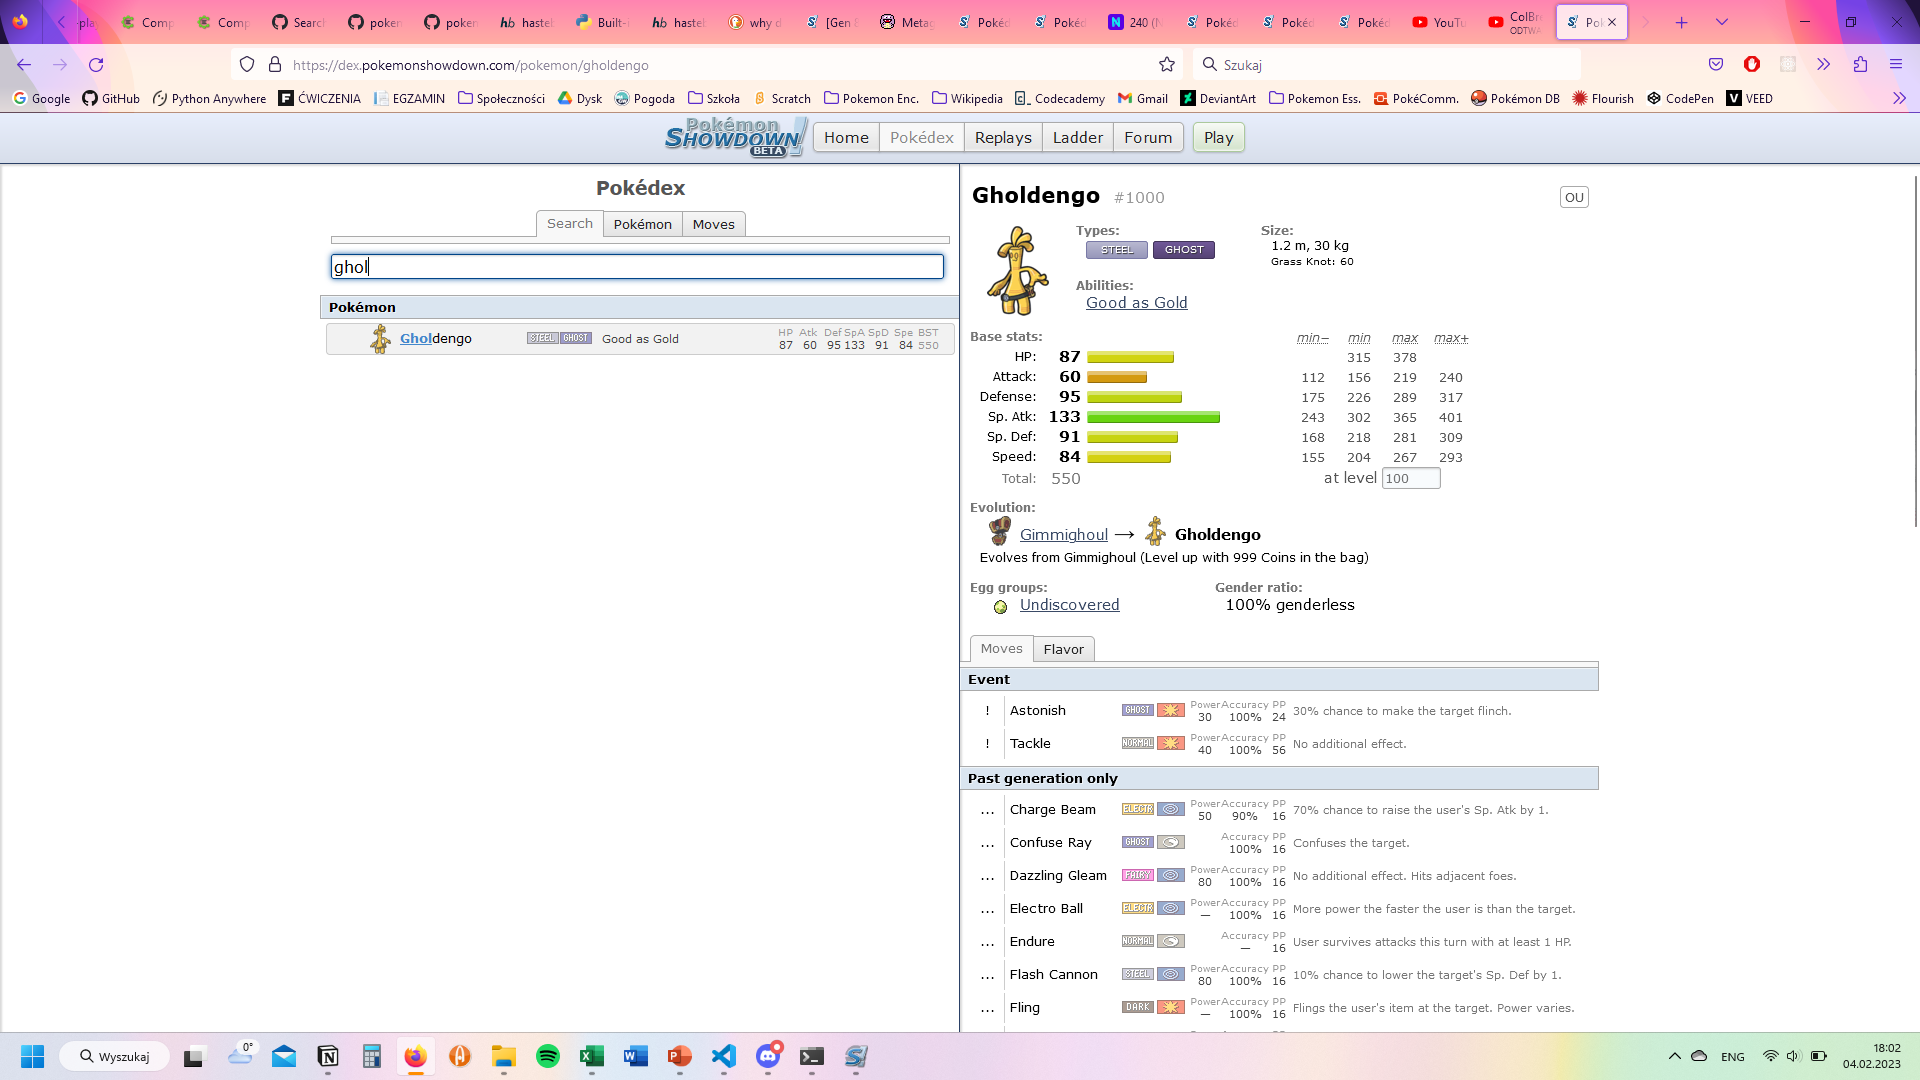Show more bookmarks chevron
The image size is (1920, 1080).
coord(1899,98)
